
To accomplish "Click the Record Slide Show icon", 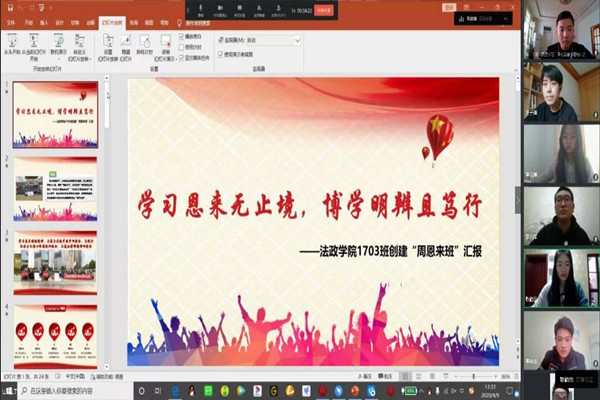I will click(x=165, y=43).
